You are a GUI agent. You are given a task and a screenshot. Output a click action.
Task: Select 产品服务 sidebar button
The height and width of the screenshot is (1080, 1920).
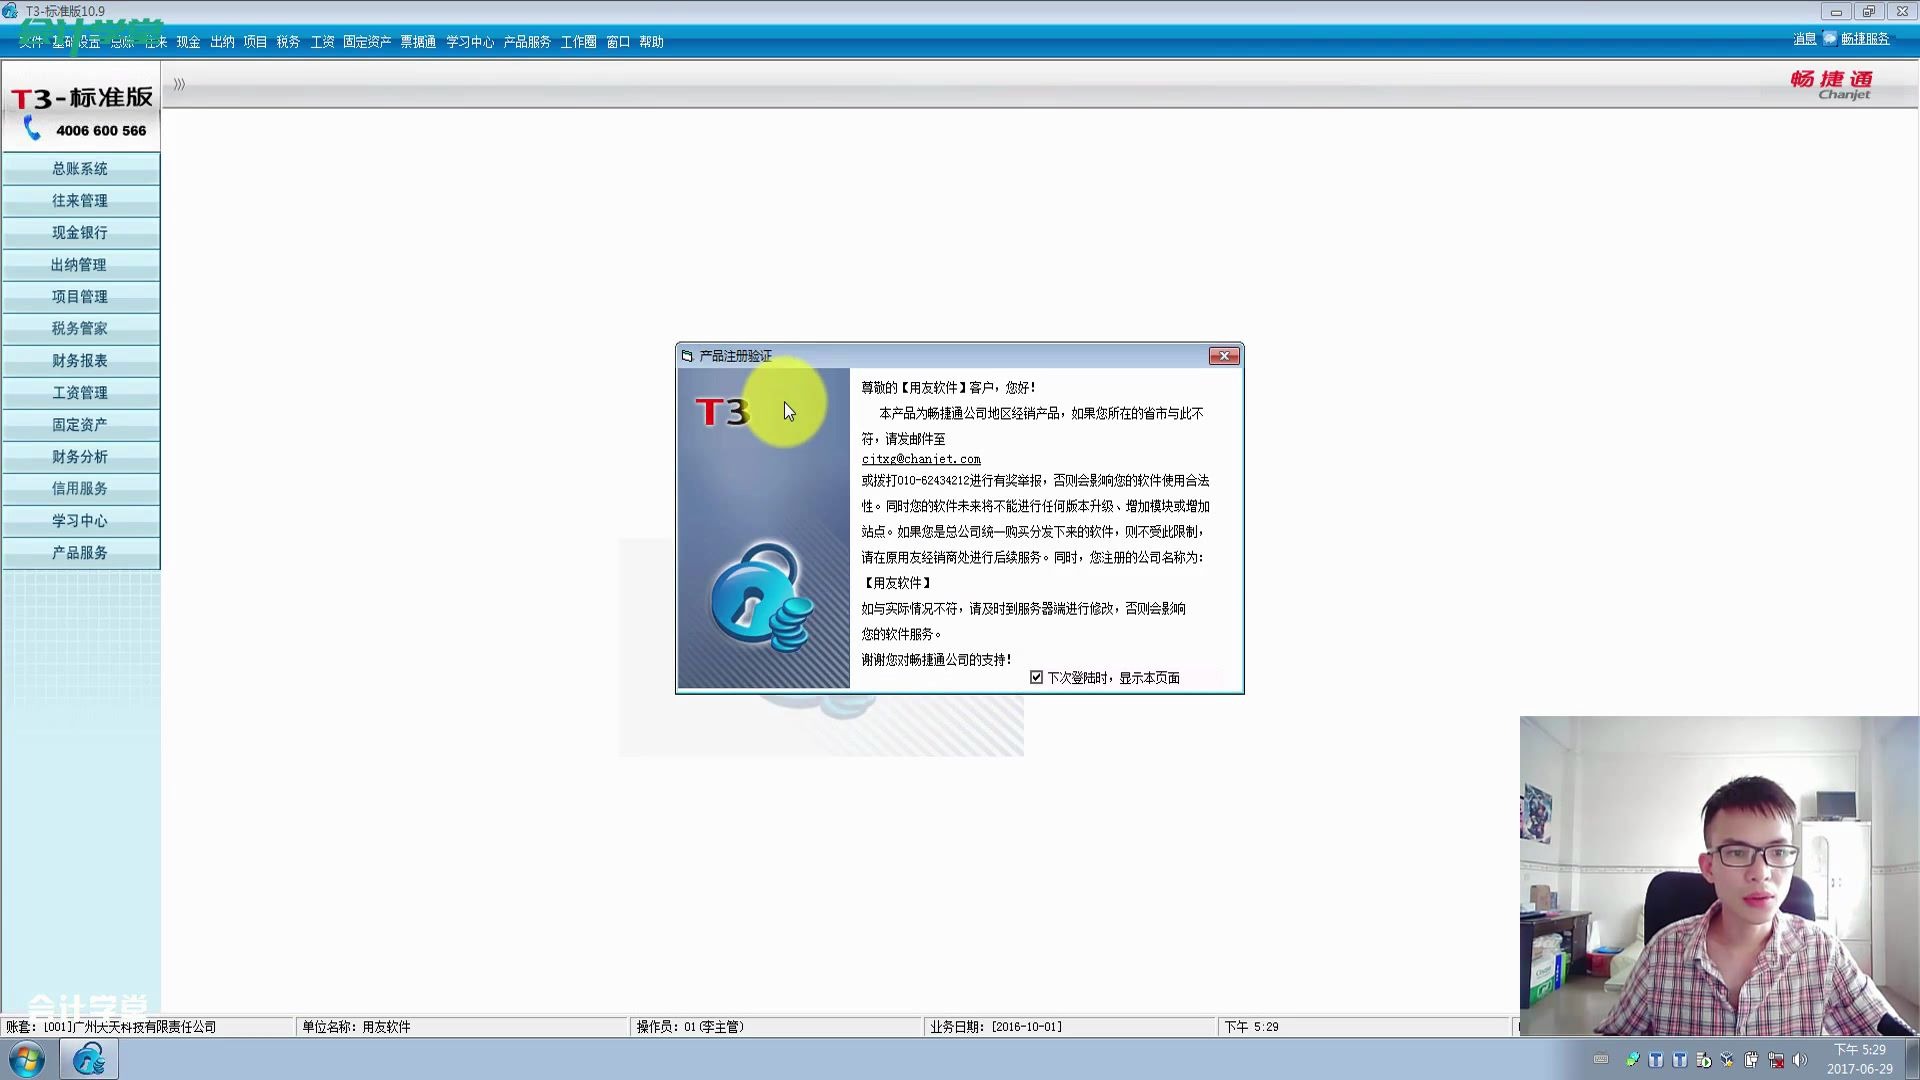coord(80,553)
